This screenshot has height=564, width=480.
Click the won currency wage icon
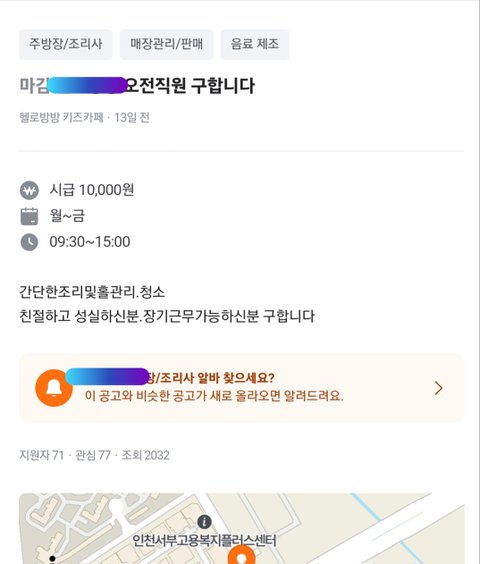click(29, 190)
